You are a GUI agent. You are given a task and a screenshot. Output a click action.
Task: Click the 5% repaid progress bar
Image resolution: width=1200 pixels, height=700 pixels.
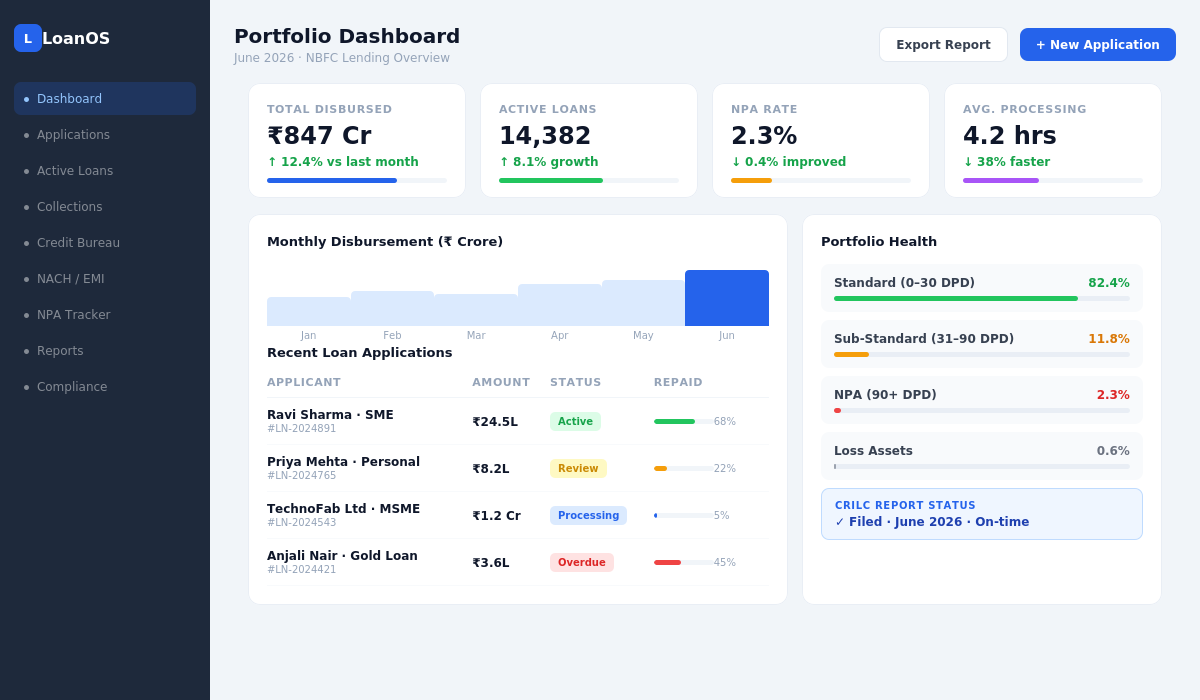pos(684,516)
